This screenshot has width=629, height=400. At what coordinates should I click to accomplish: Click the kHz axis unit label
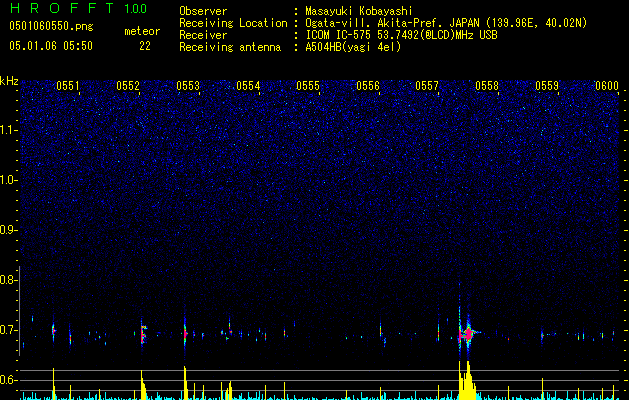point(9,81)
